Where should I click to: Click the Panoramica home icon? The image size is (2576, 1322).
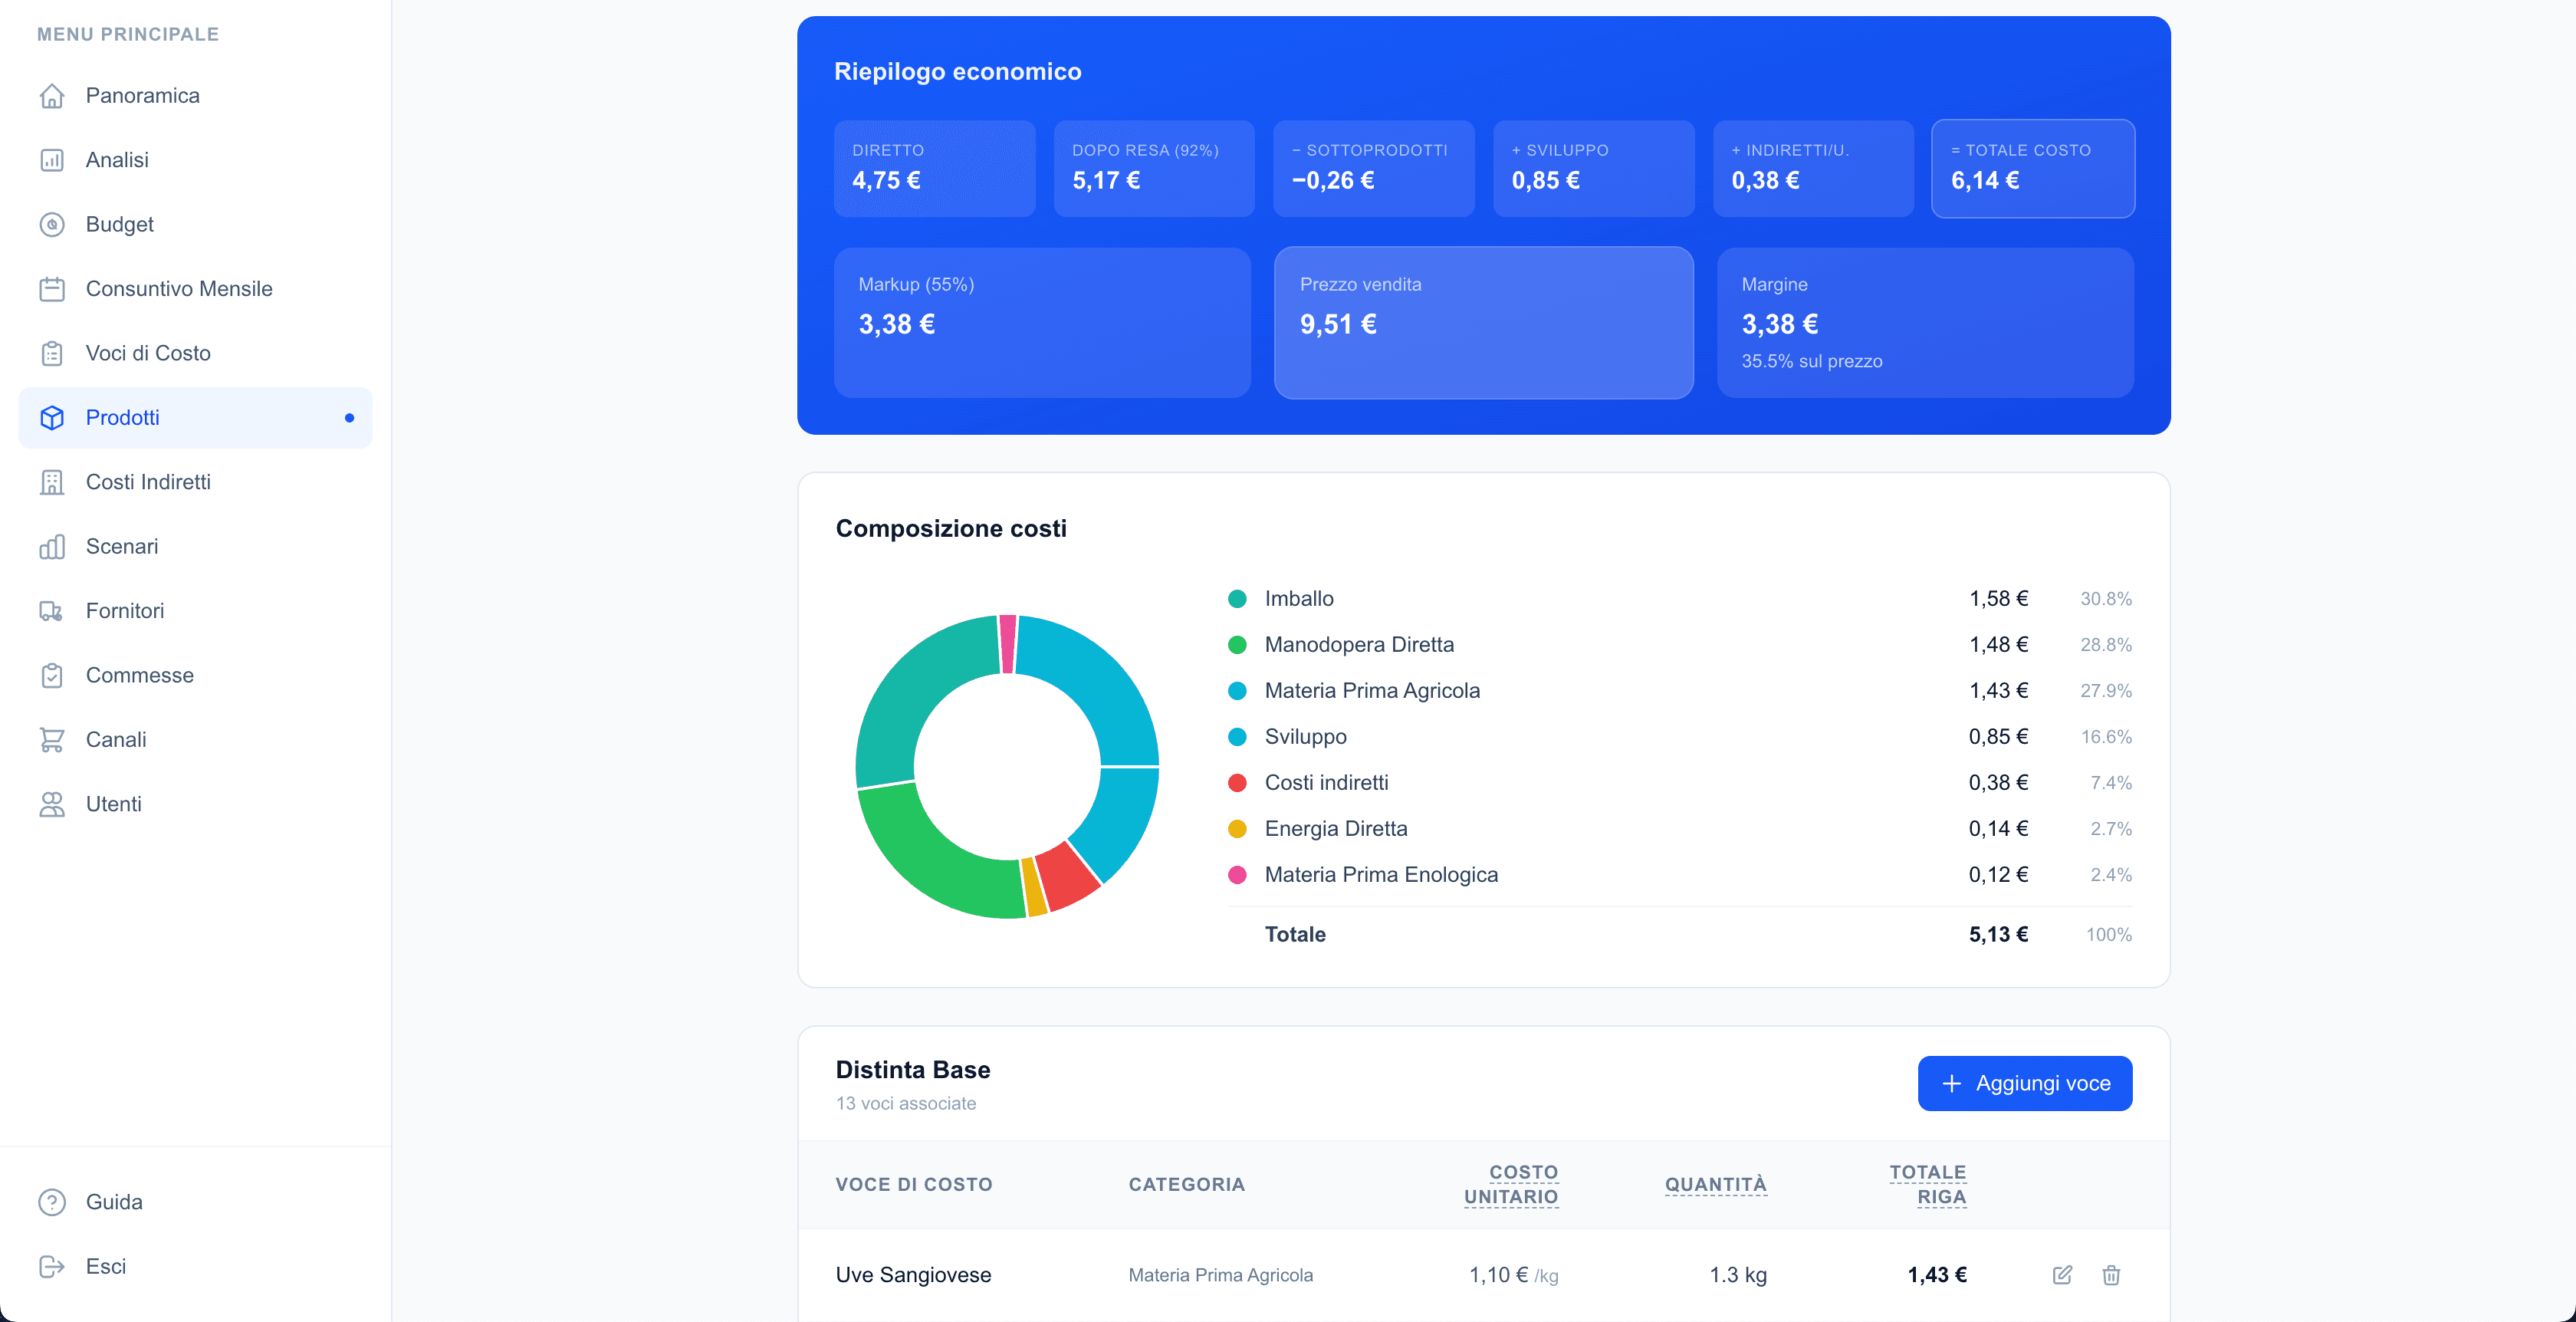[x=52, y=96]
